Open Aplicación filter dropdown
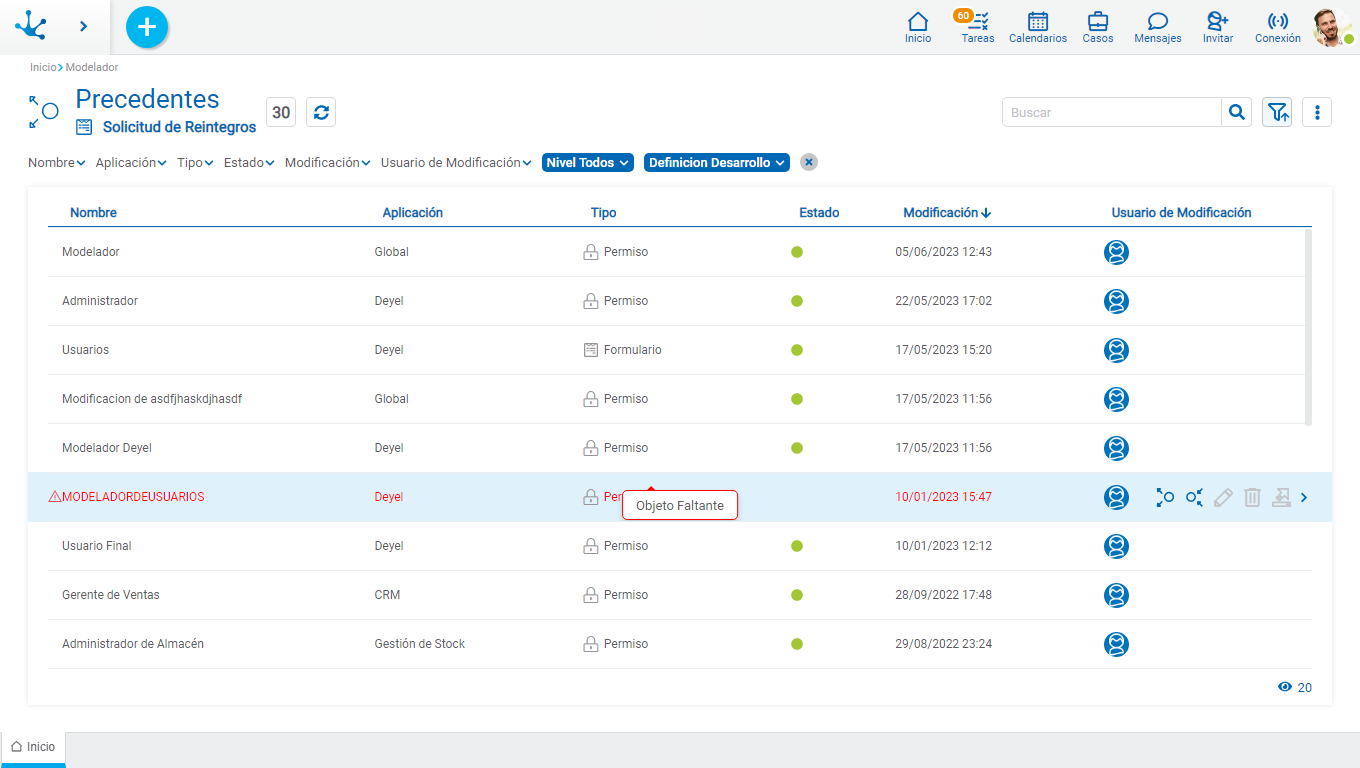The height and width of the screenshot is (768, 1360). tap(131, 162)
